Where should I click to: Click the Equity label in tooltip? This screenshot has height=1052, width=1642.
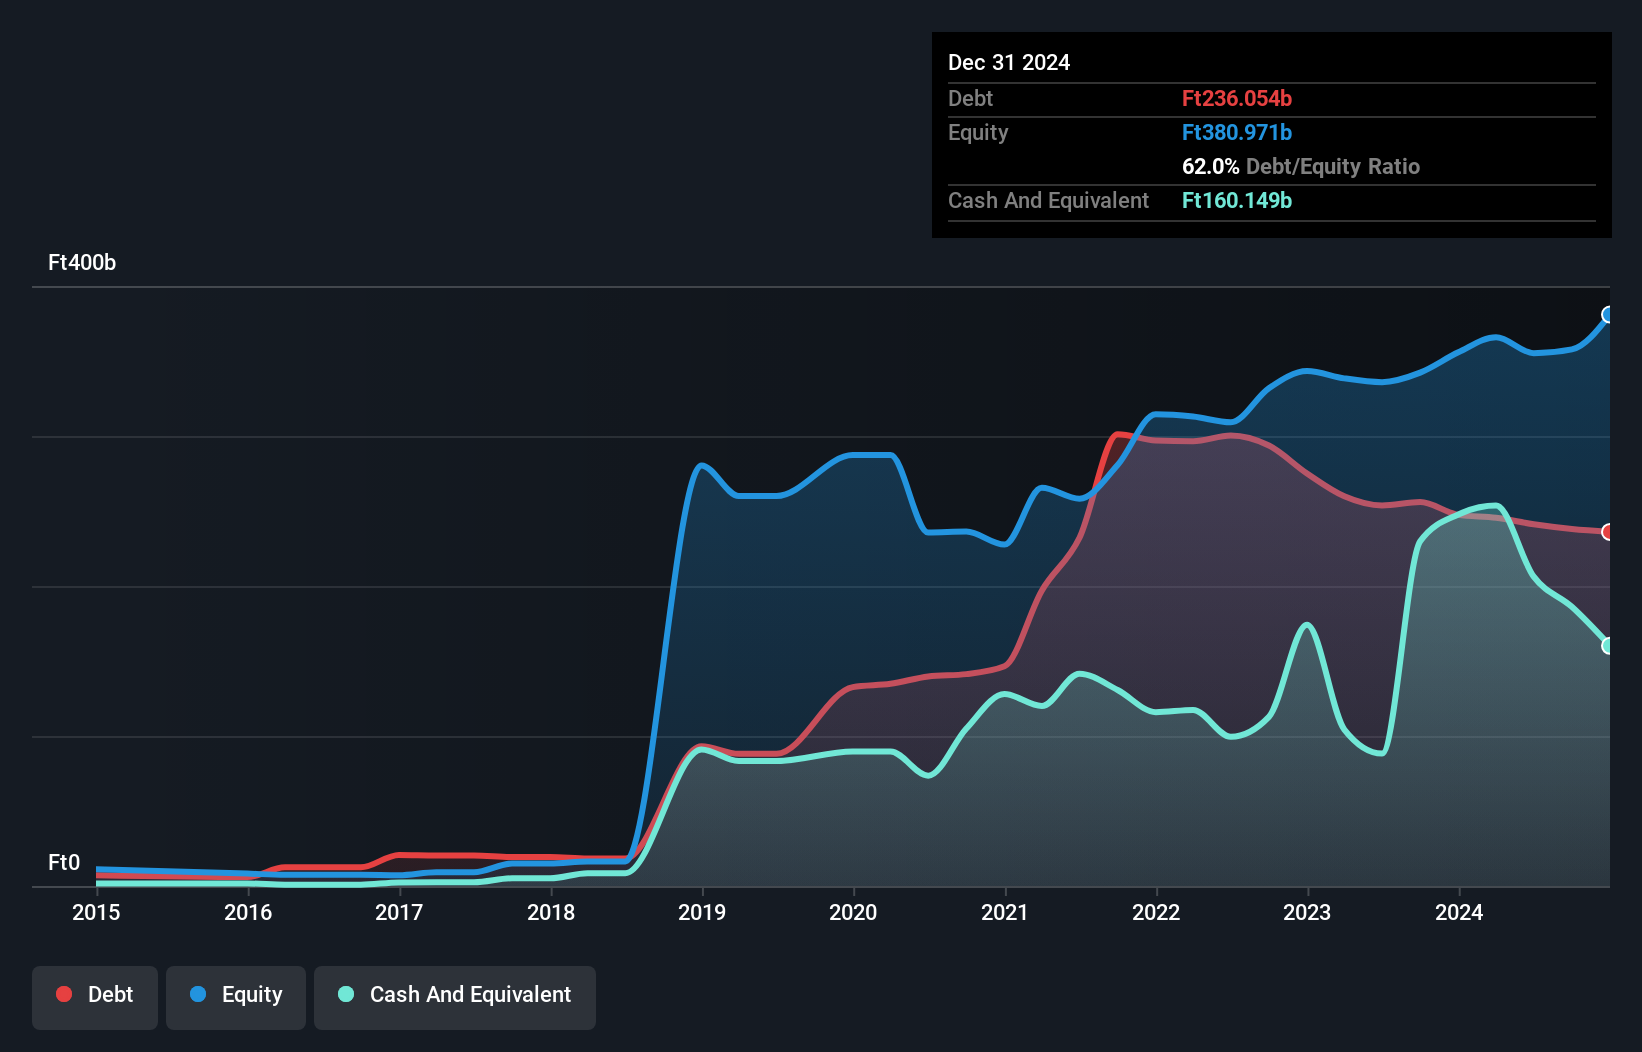tap(978, 133)
